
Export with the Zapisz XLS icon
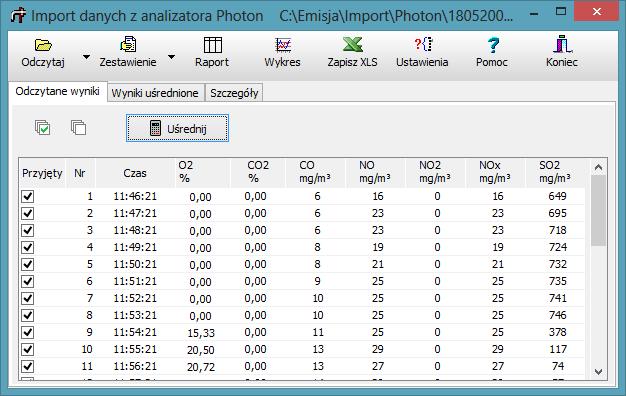(353, 44)
